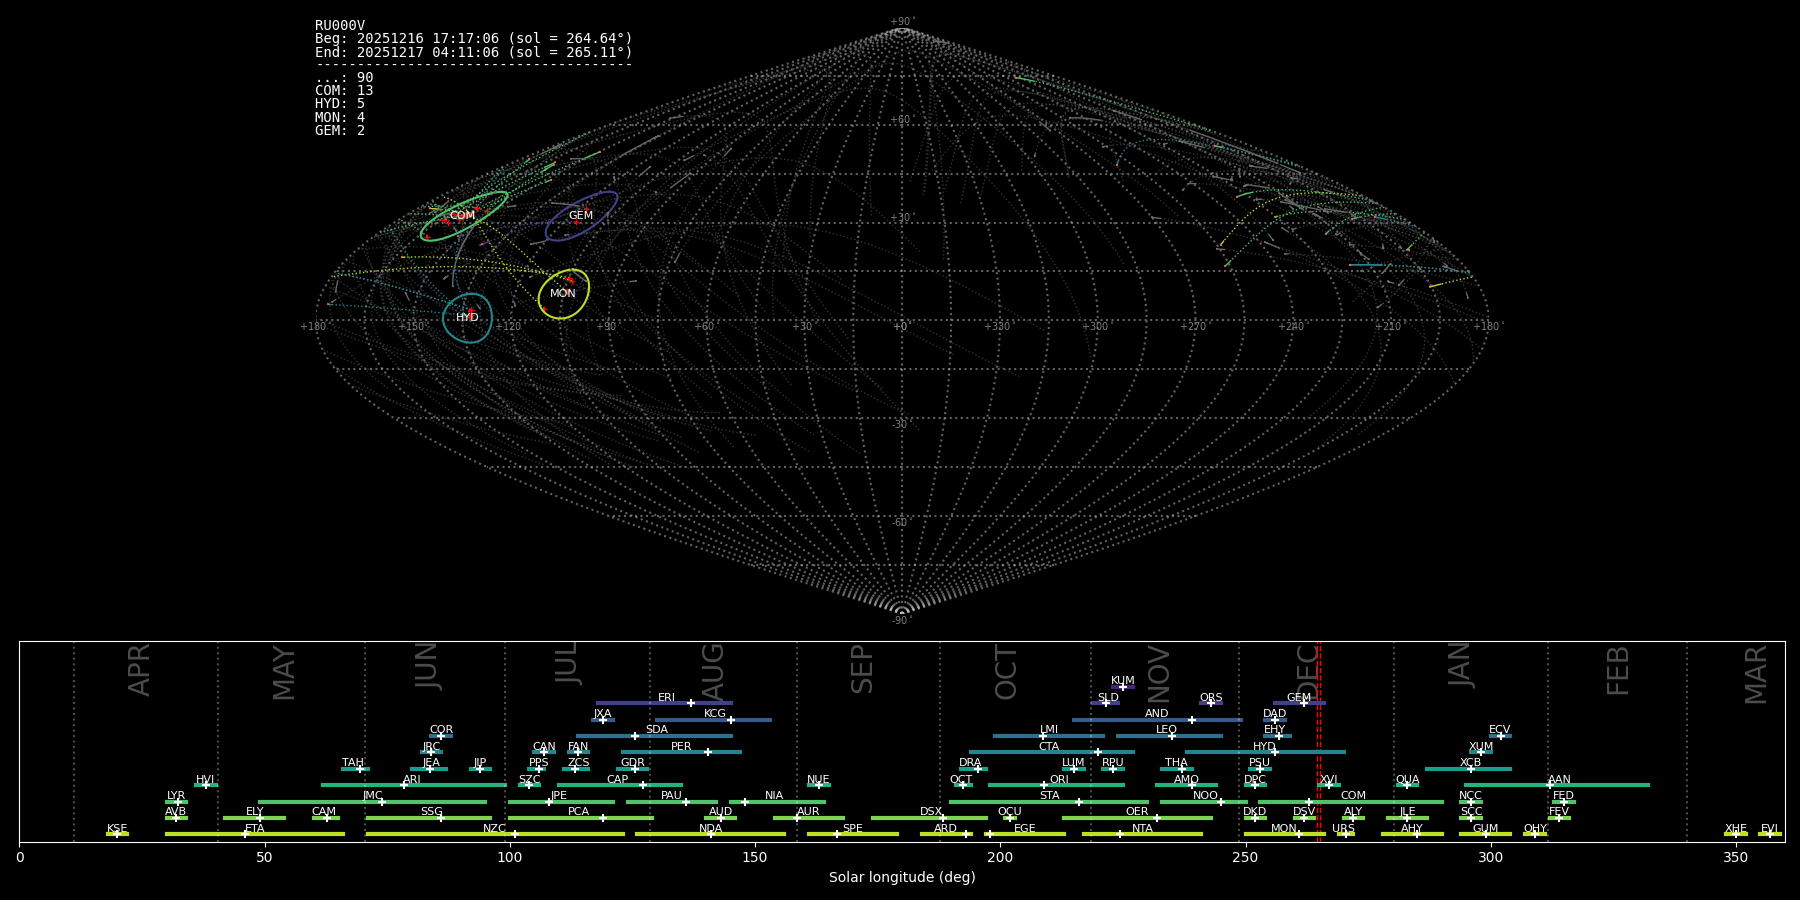Viewport: 1800px width, 900px height.
Task: Click the KUM shower label in the timeline
Action: (1123, 681)
